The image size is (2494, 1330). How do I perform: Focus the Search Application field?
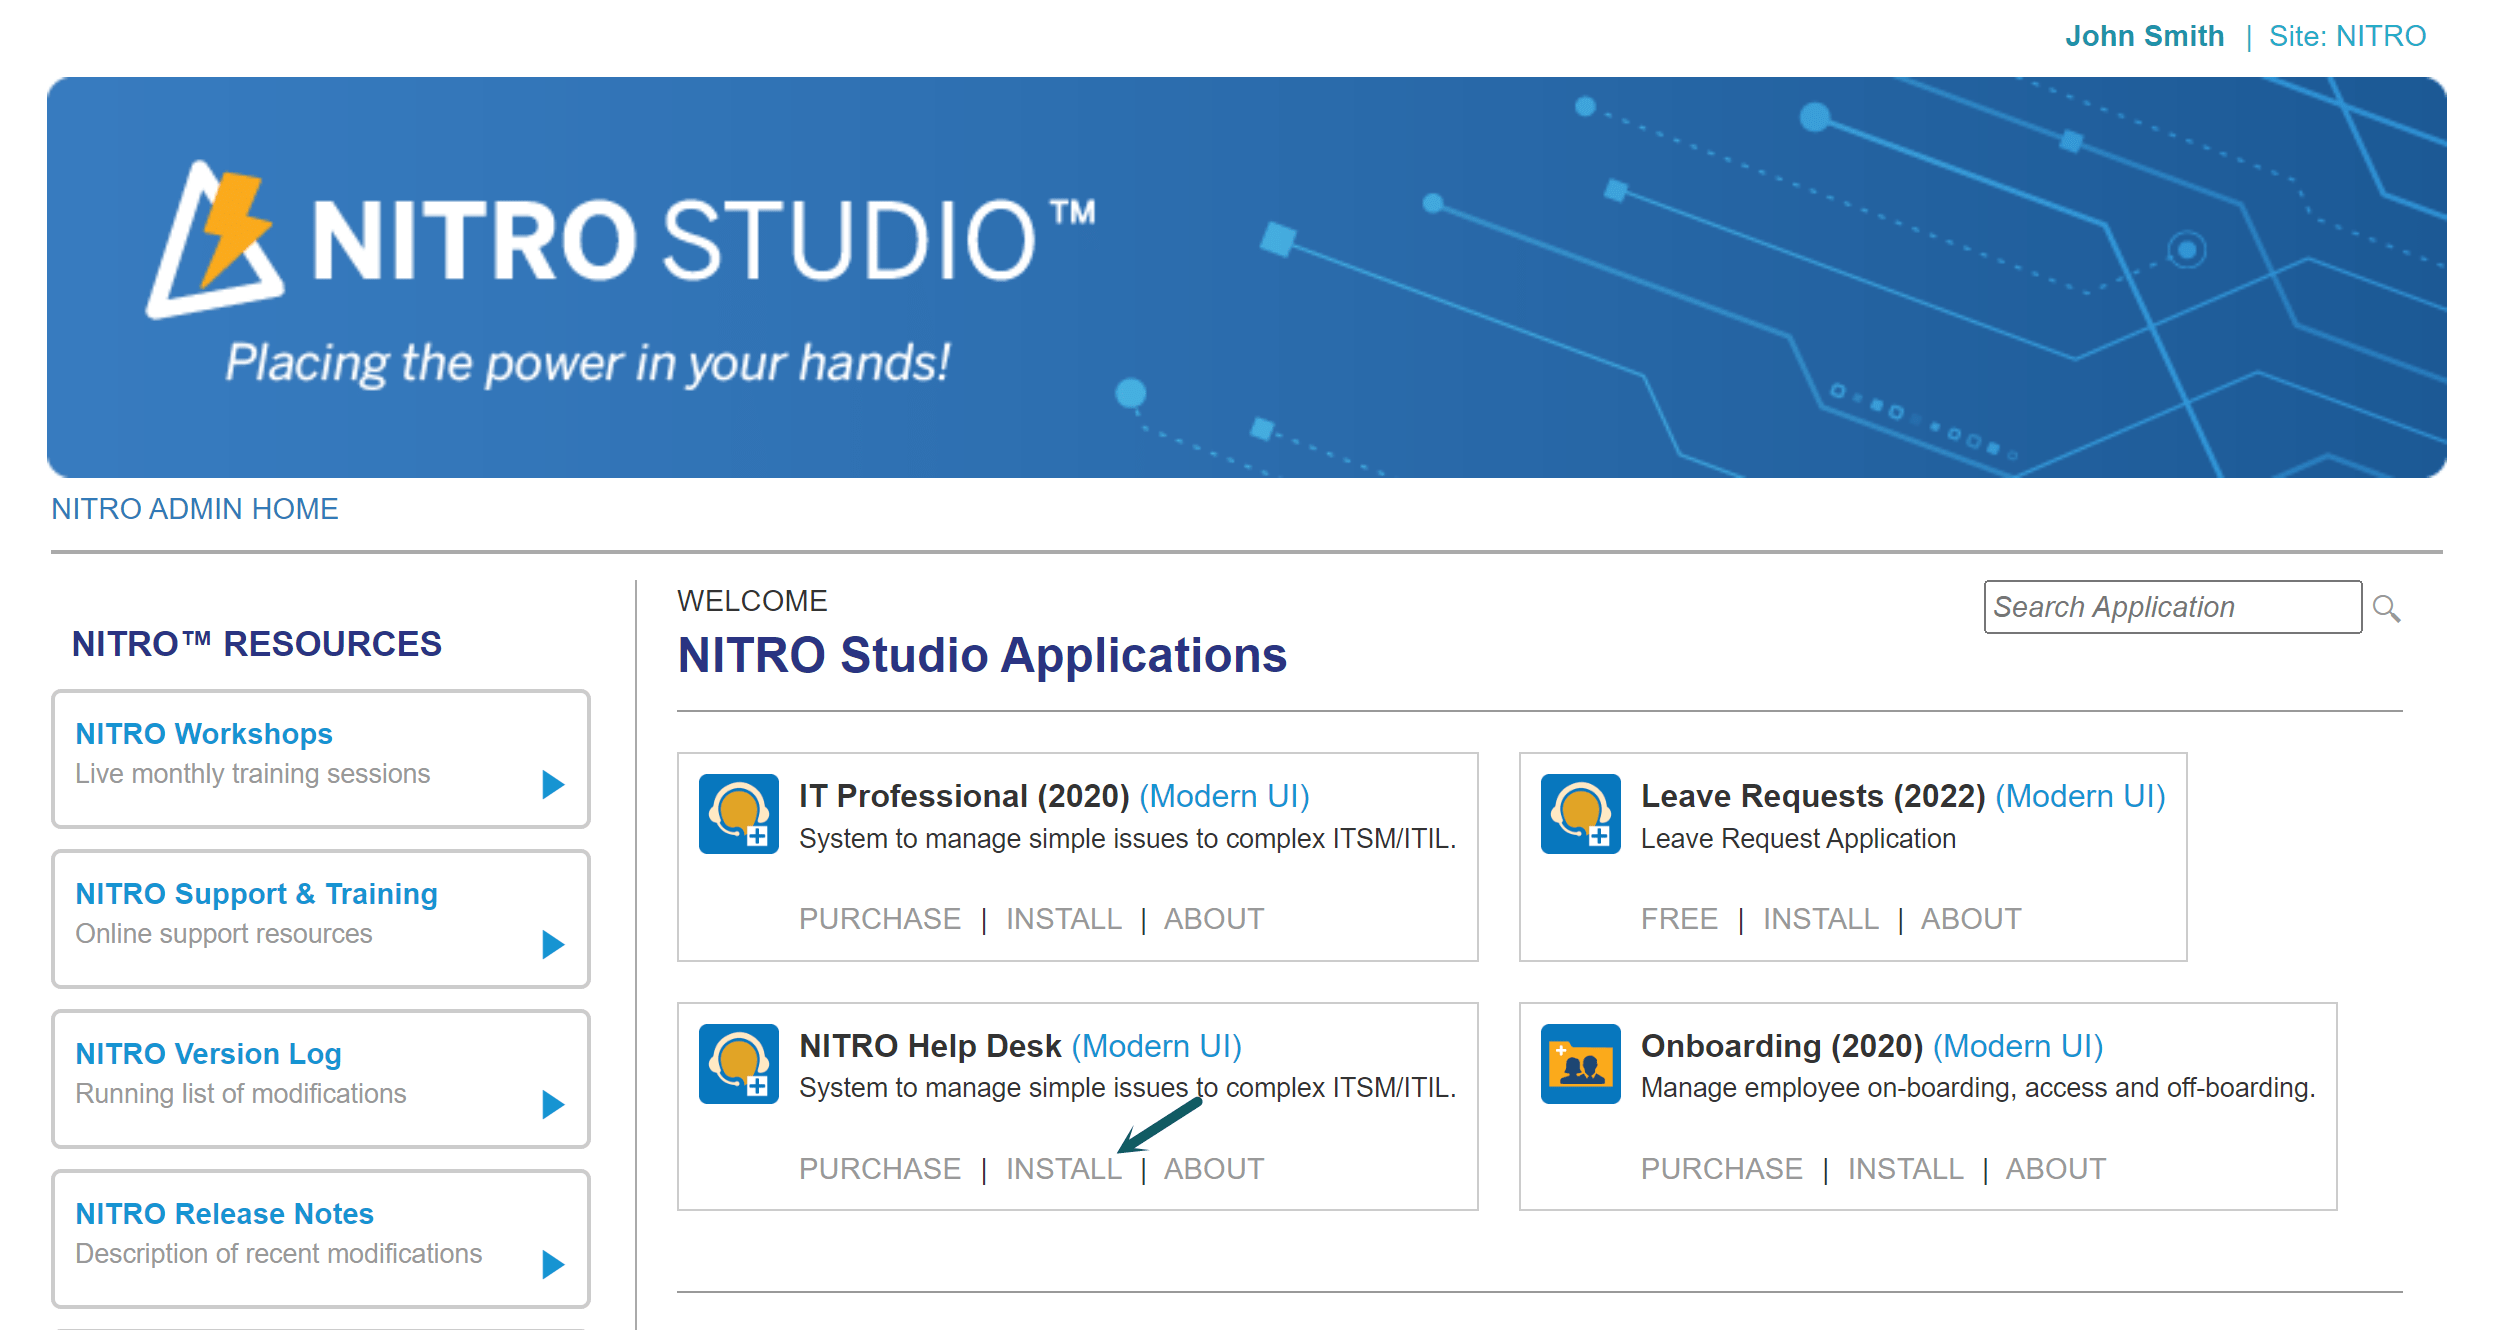pos(2172,607)
